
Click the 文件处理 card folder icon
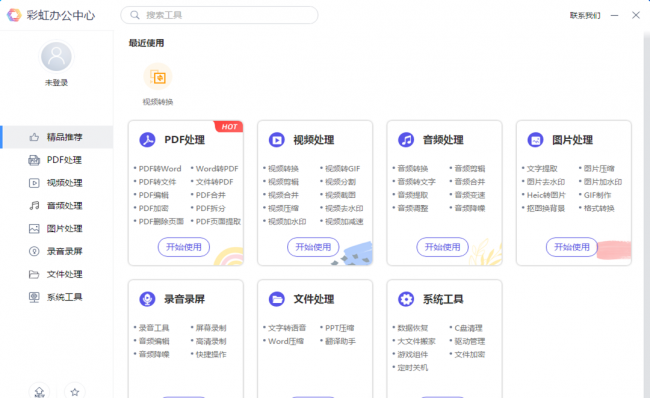click(x=276, y=299)
